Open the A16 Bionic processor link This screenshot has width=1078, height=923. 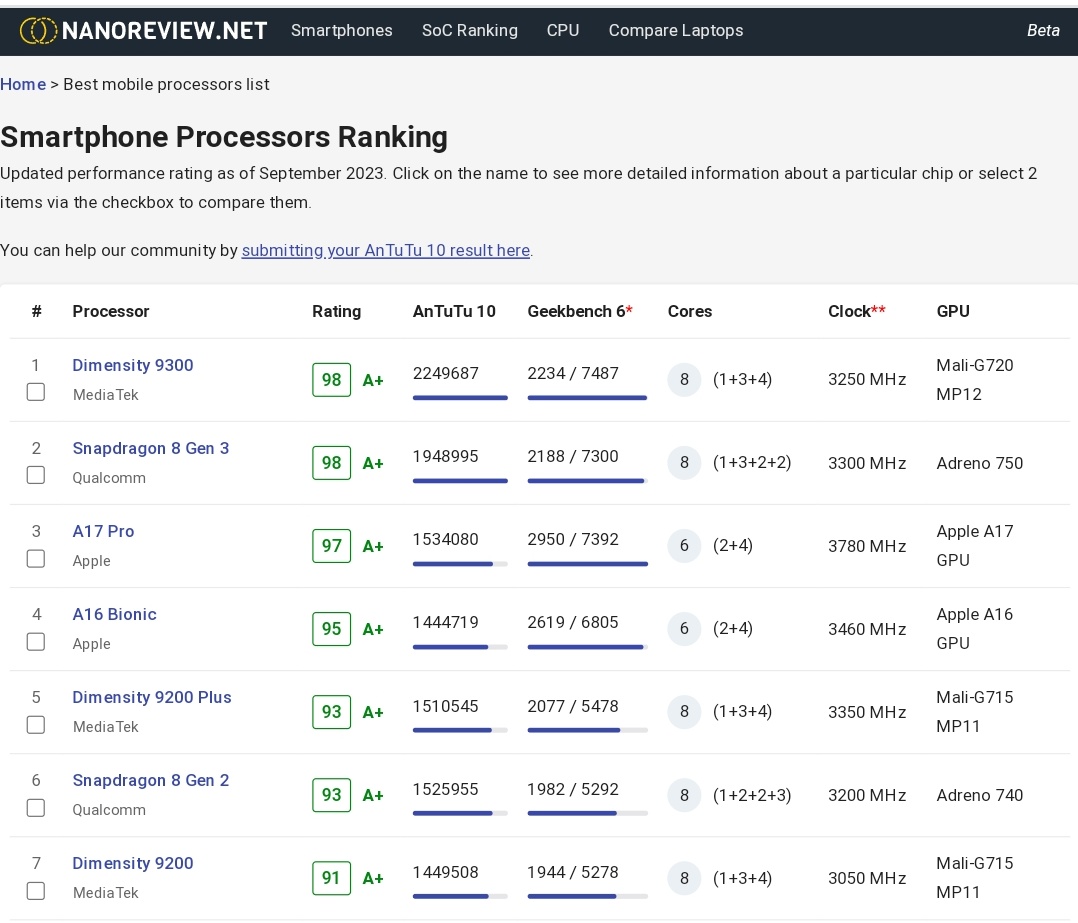pyautogui.click(x=114, y=614)
